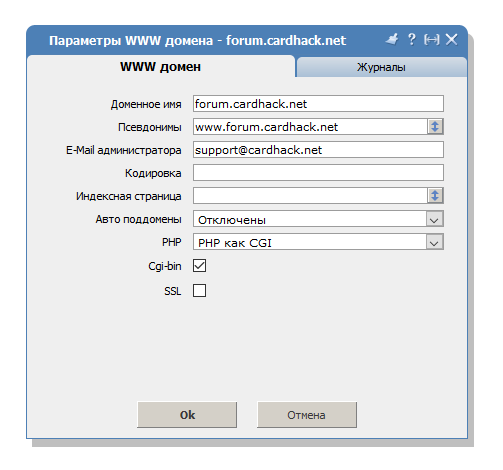Click the empty Кодировка field
Image resolution: width=503 pixels, height=470 pixels.
click(x=318, y=173)
